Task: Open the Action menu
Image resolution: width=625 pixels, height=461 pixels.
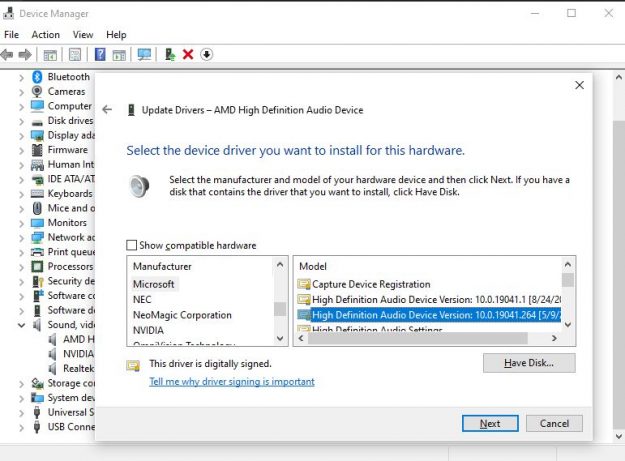Action: [45, 35]
